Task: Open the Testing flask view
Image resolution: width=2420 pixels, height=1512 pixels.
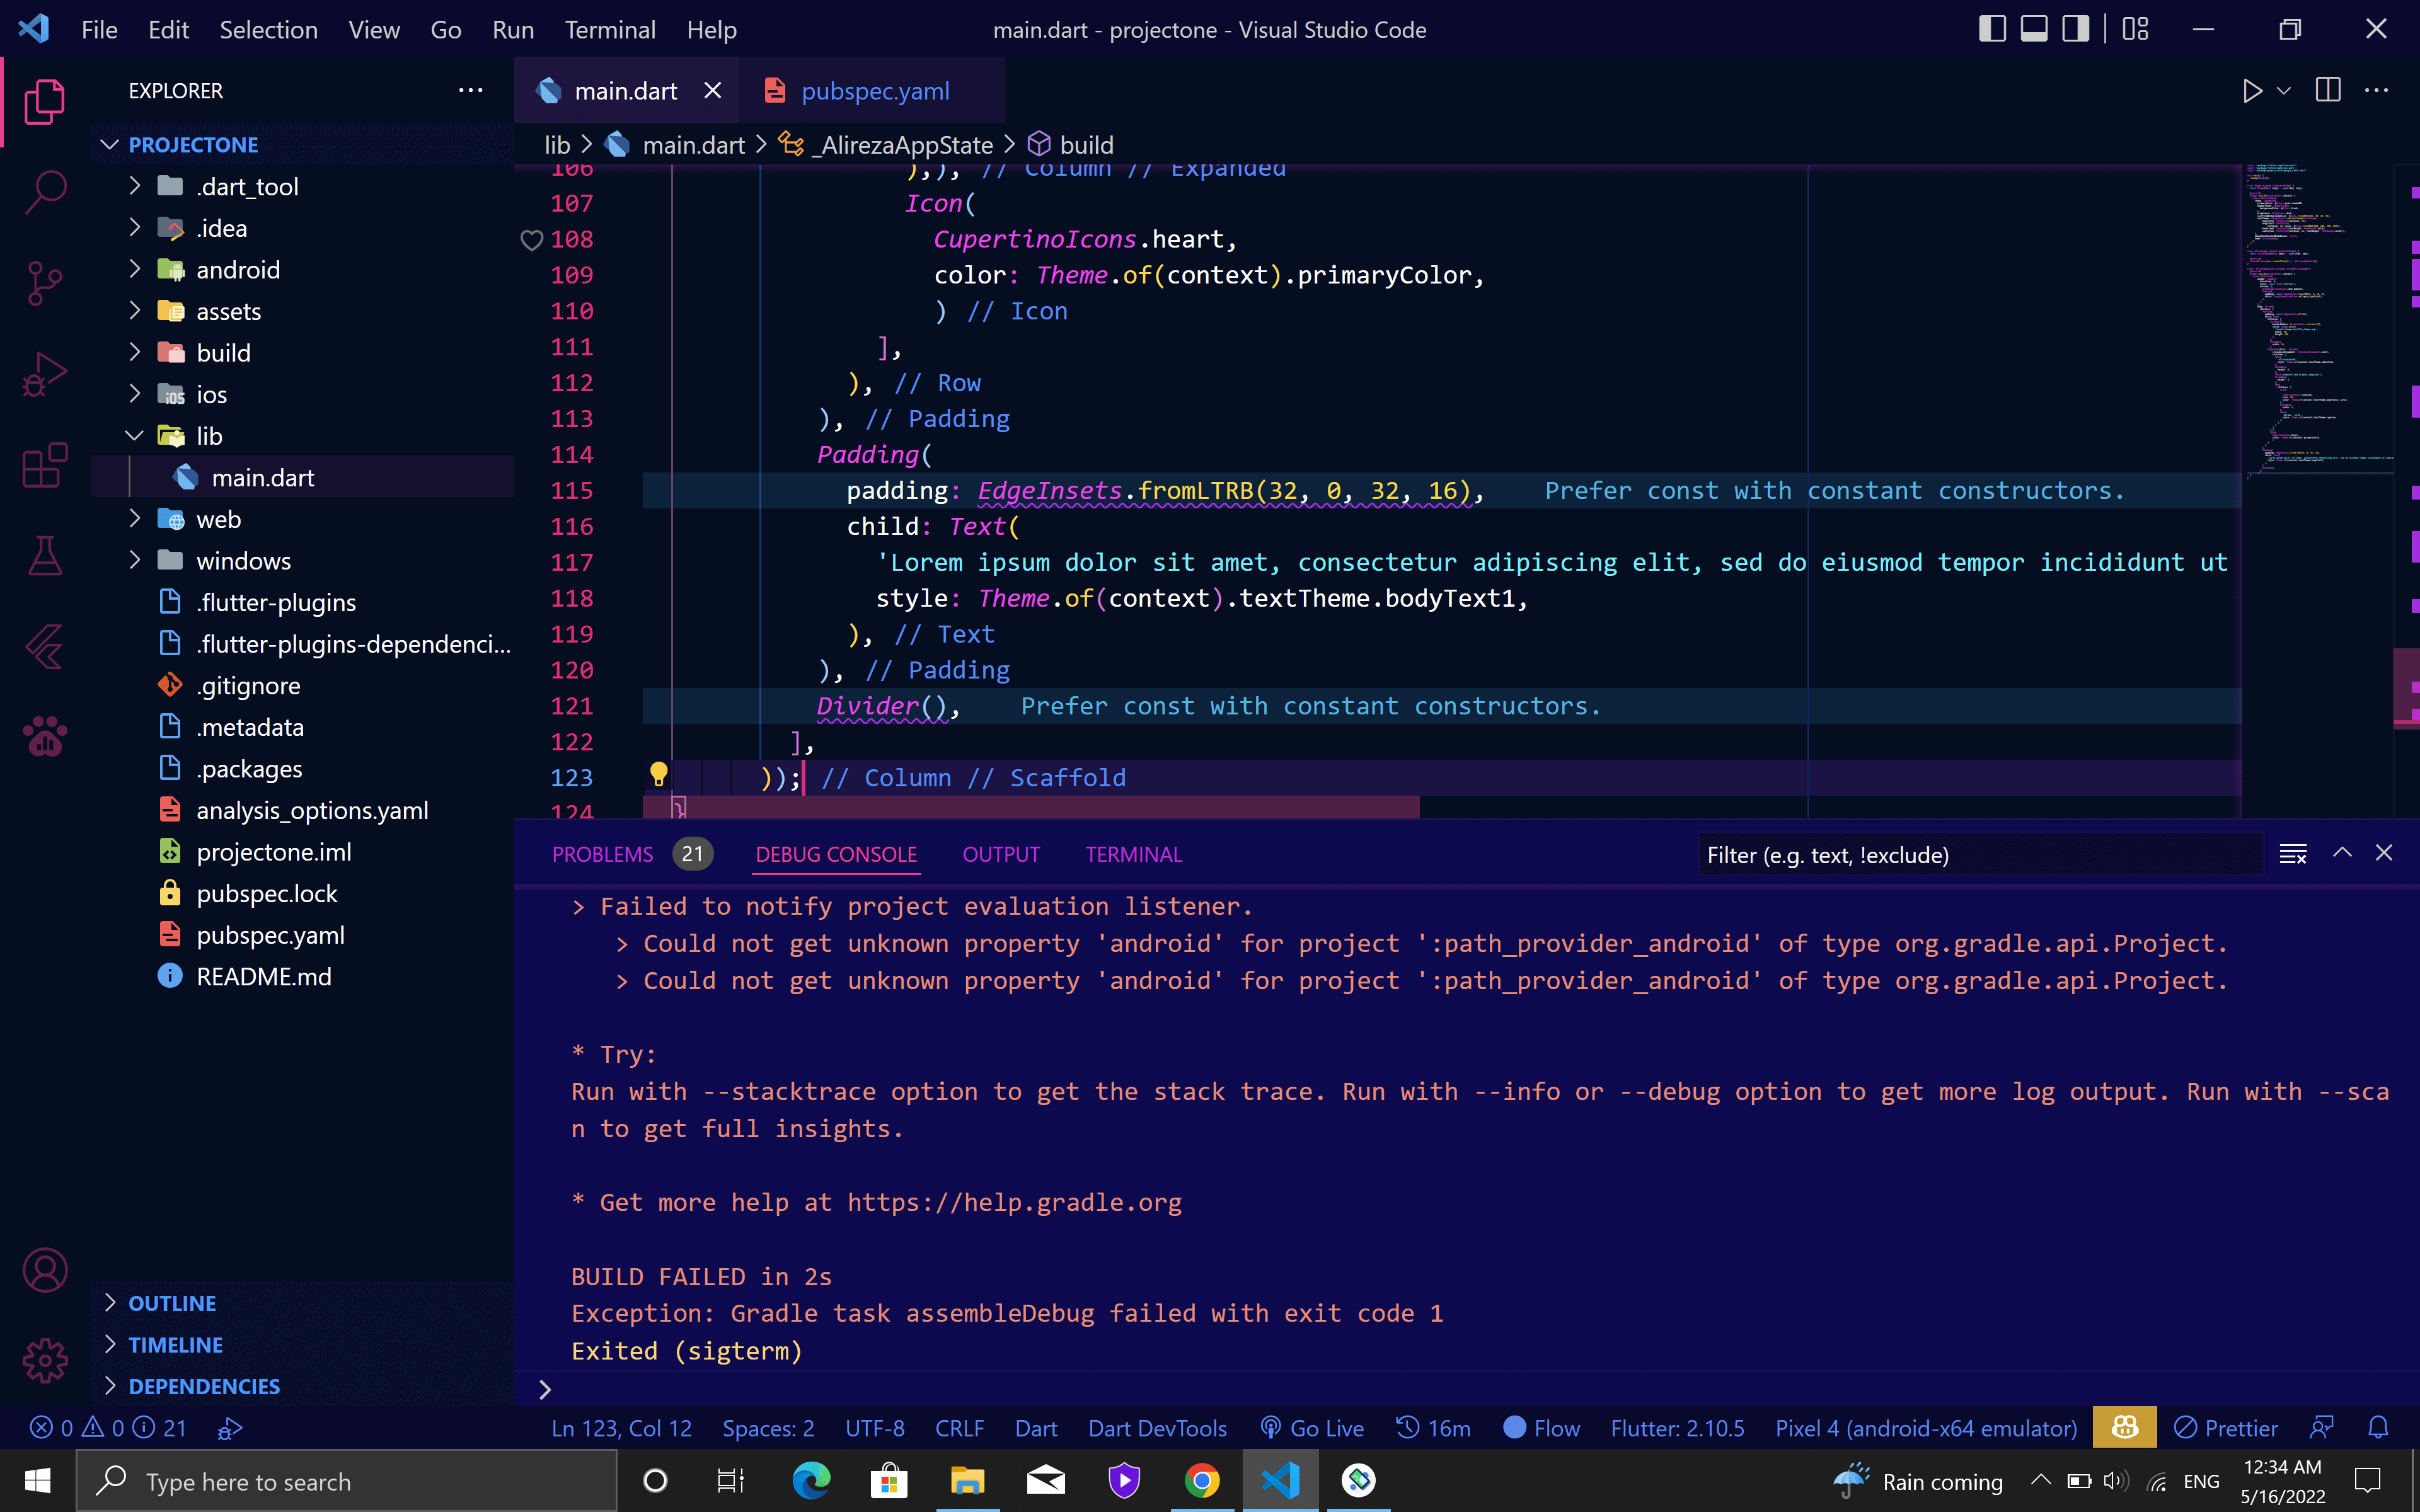Action: [x=45, y=556]
